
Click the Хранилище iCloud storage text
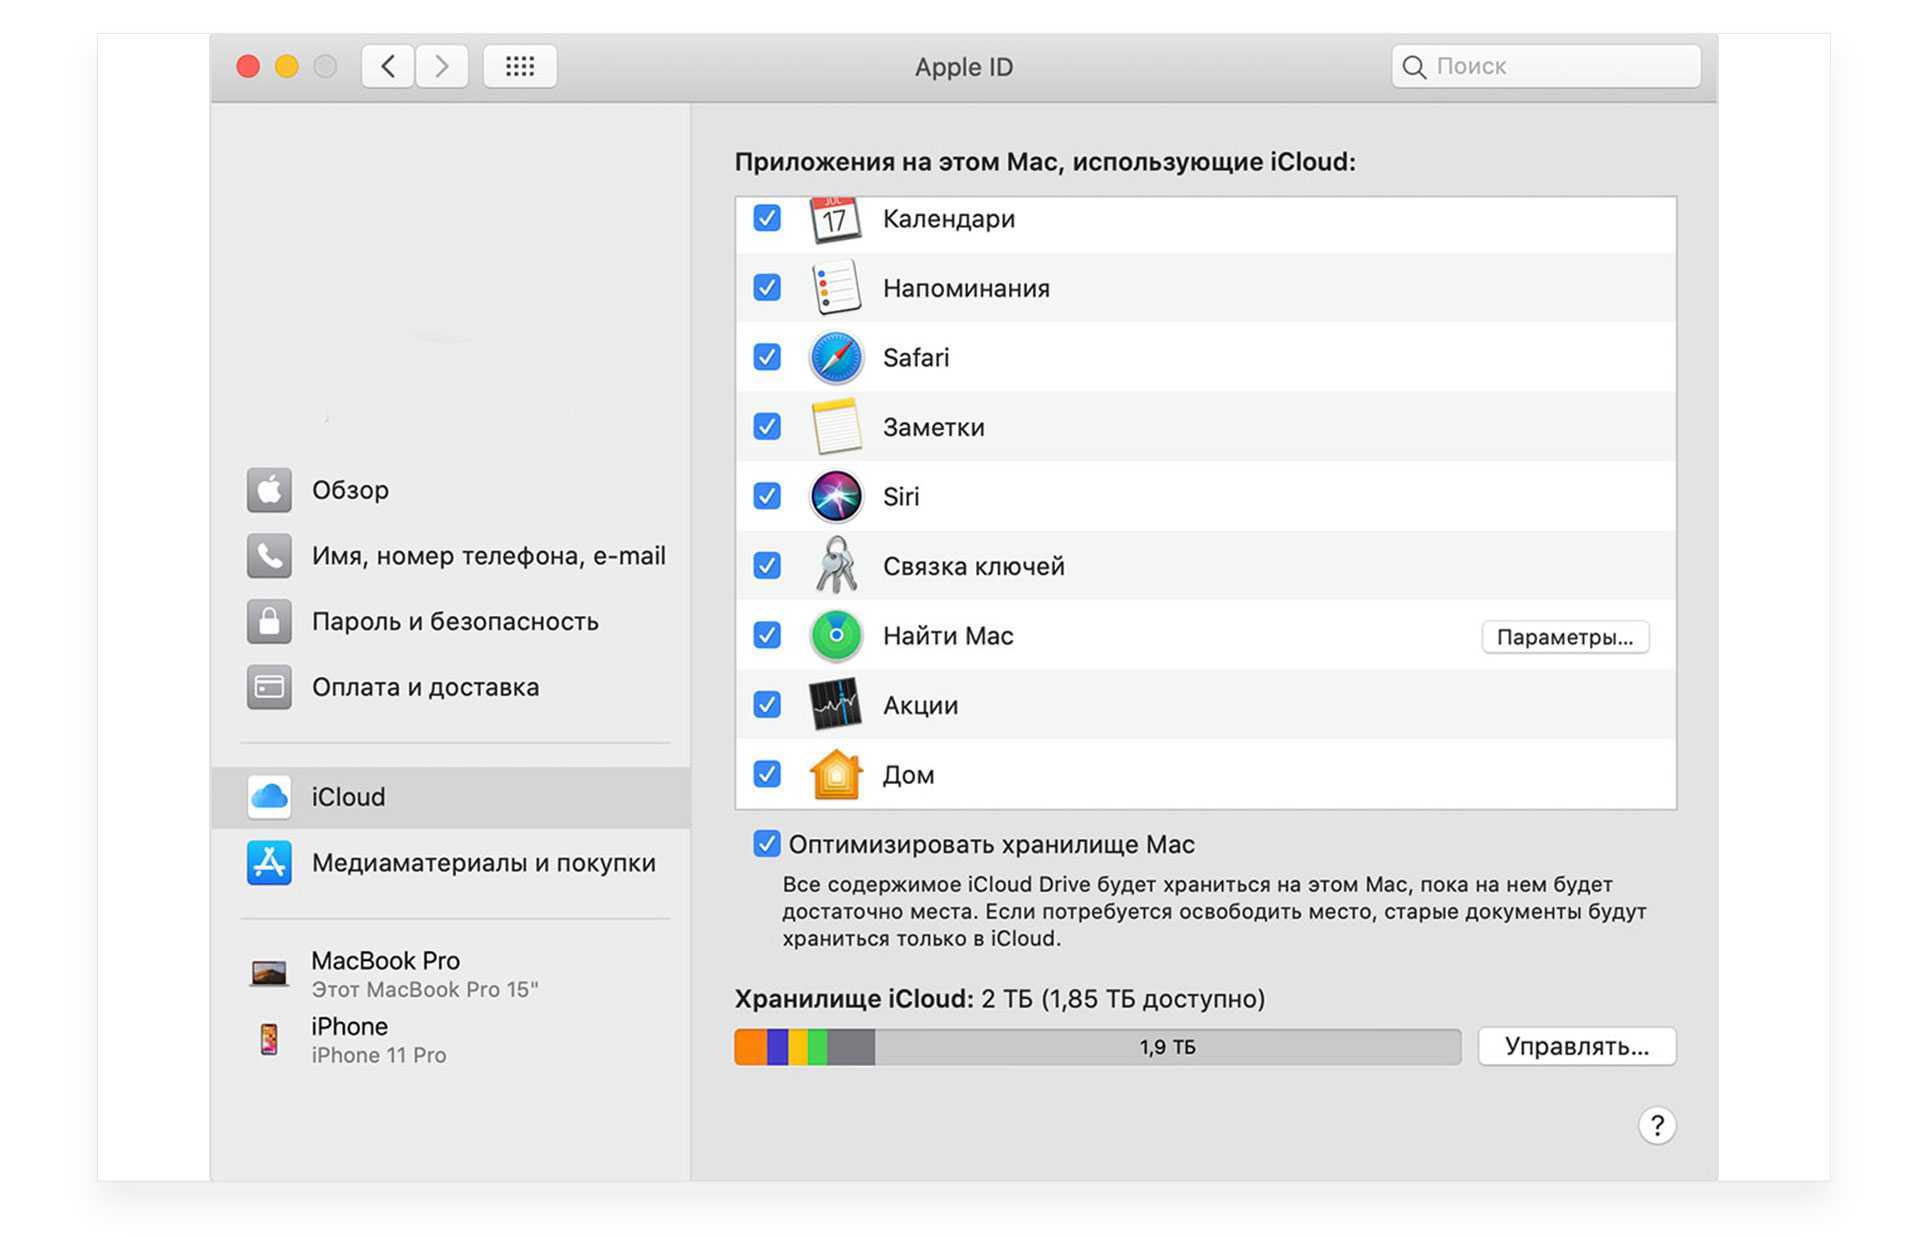1000,999
